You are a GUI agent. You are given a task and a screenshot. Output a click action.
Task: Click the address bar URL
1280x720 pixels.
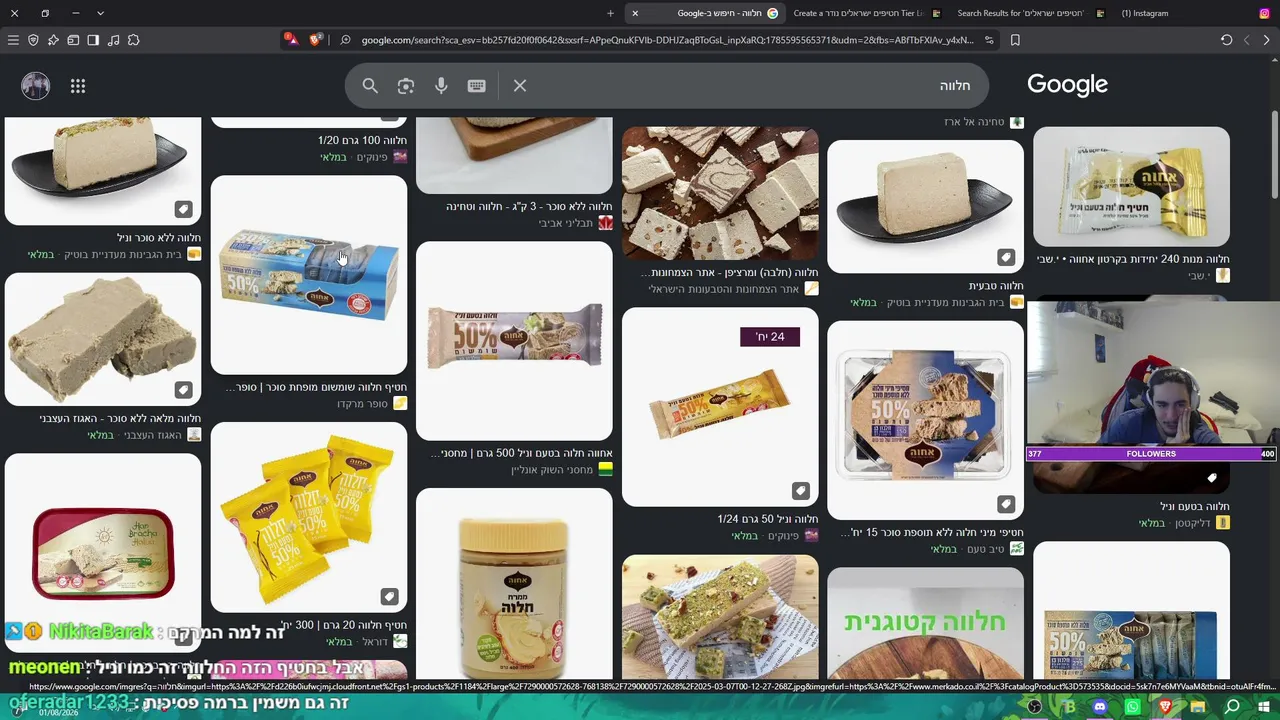click(667, 40)
